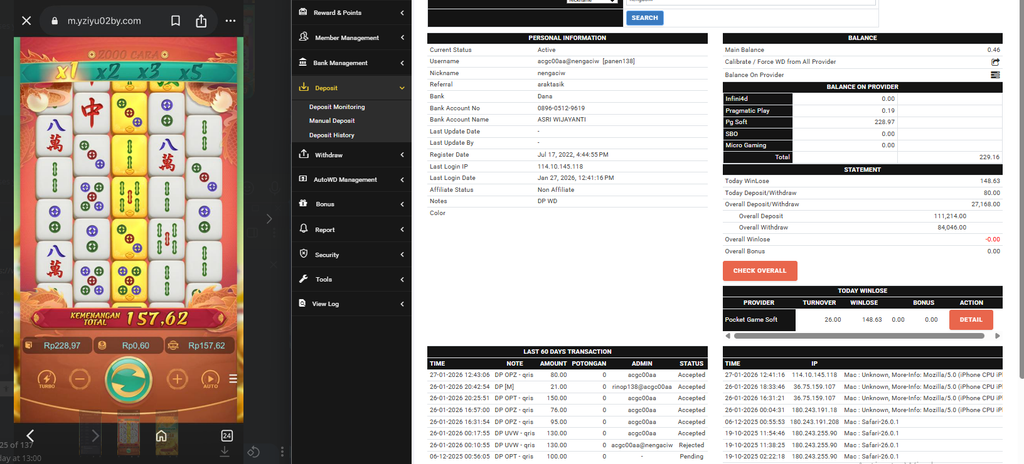Click the blue SEARCH button
This screenshot has width=1024, height=464.
pyautogui.click(x=645, y=18)
